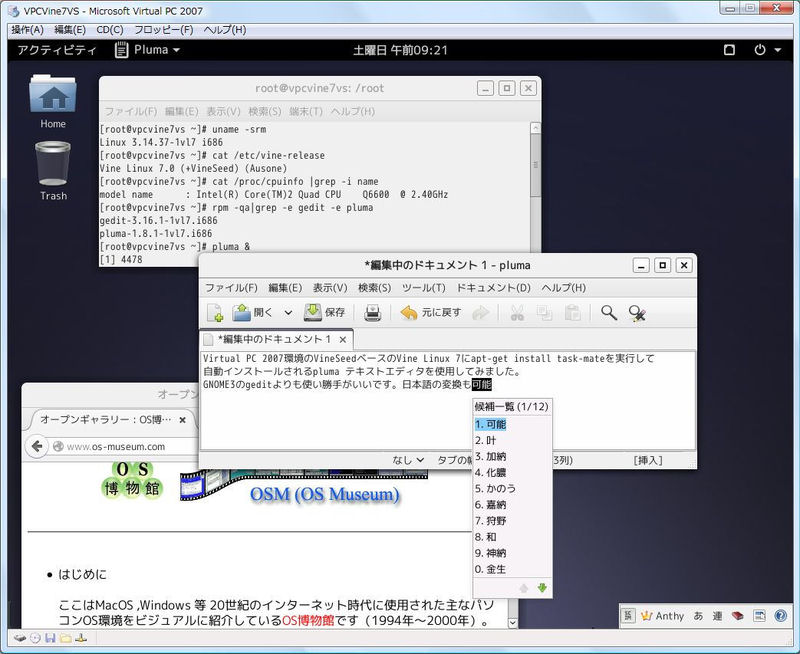Click the Cut scissors icon in Pluma

(x=517, y=313)
